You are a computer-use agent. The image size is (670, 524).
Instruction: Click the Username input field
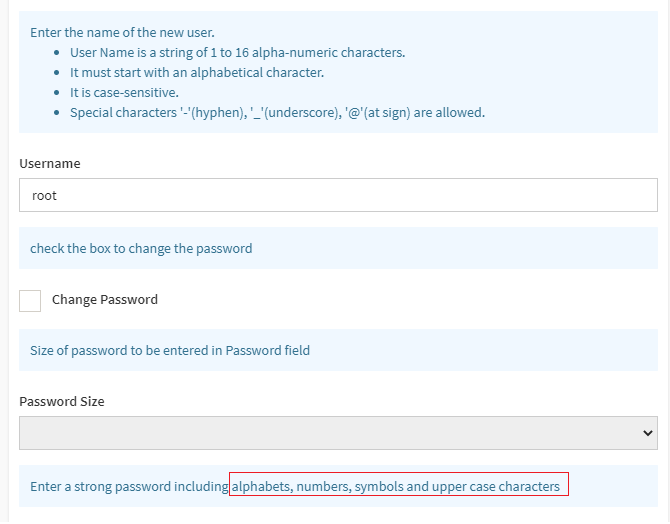pyautogui.click(x=338, y=195)
